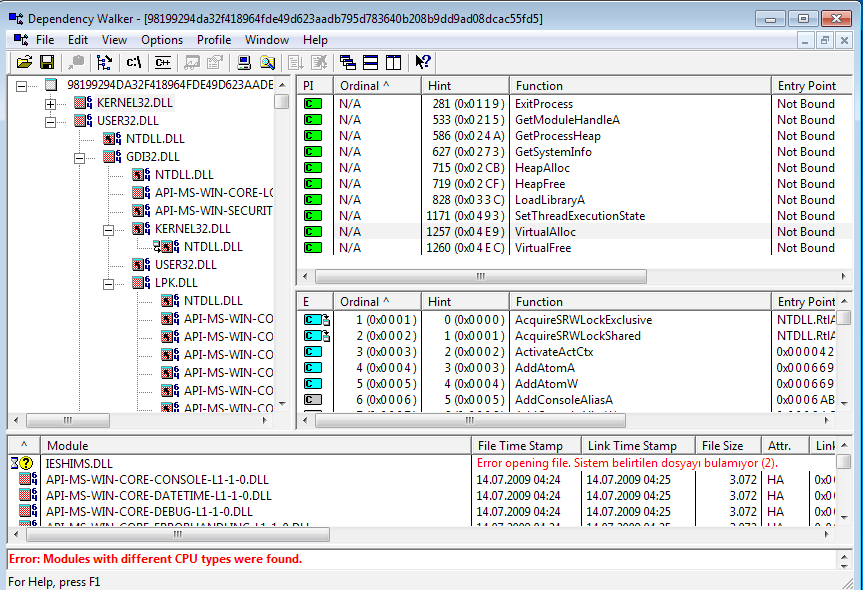Tile windows horizontally via toolbar icon

coord(371,62)
